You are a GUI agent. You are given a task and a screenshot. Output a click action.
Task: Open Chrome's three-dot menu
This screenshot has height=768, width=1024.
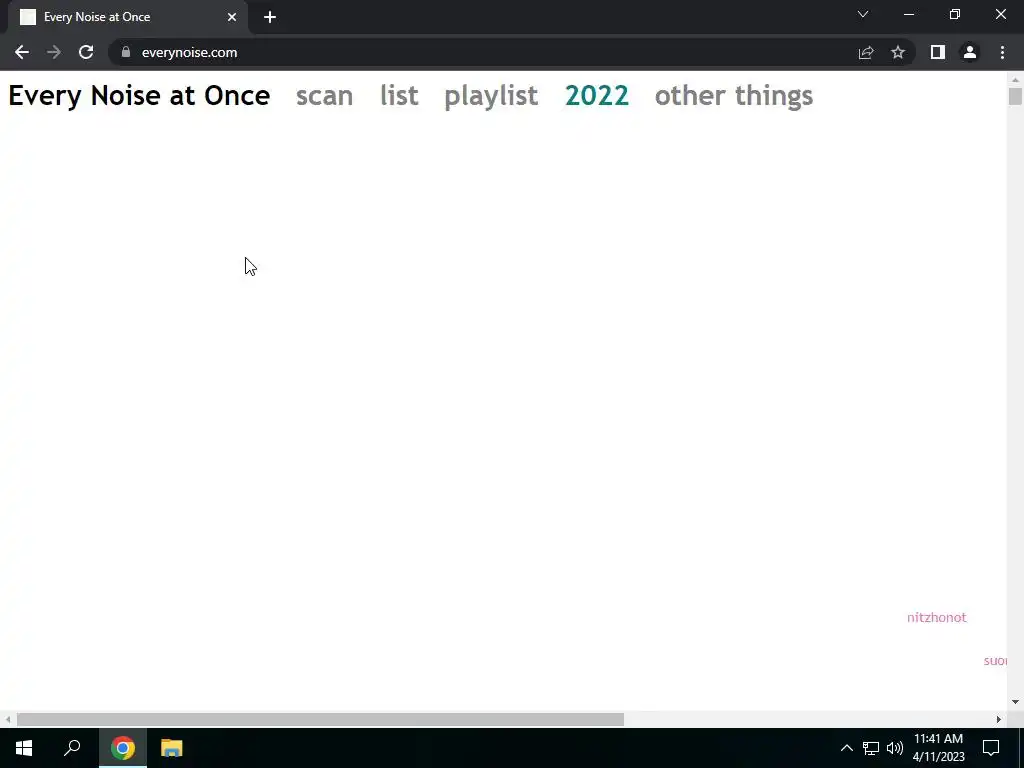click(1002, 52)
